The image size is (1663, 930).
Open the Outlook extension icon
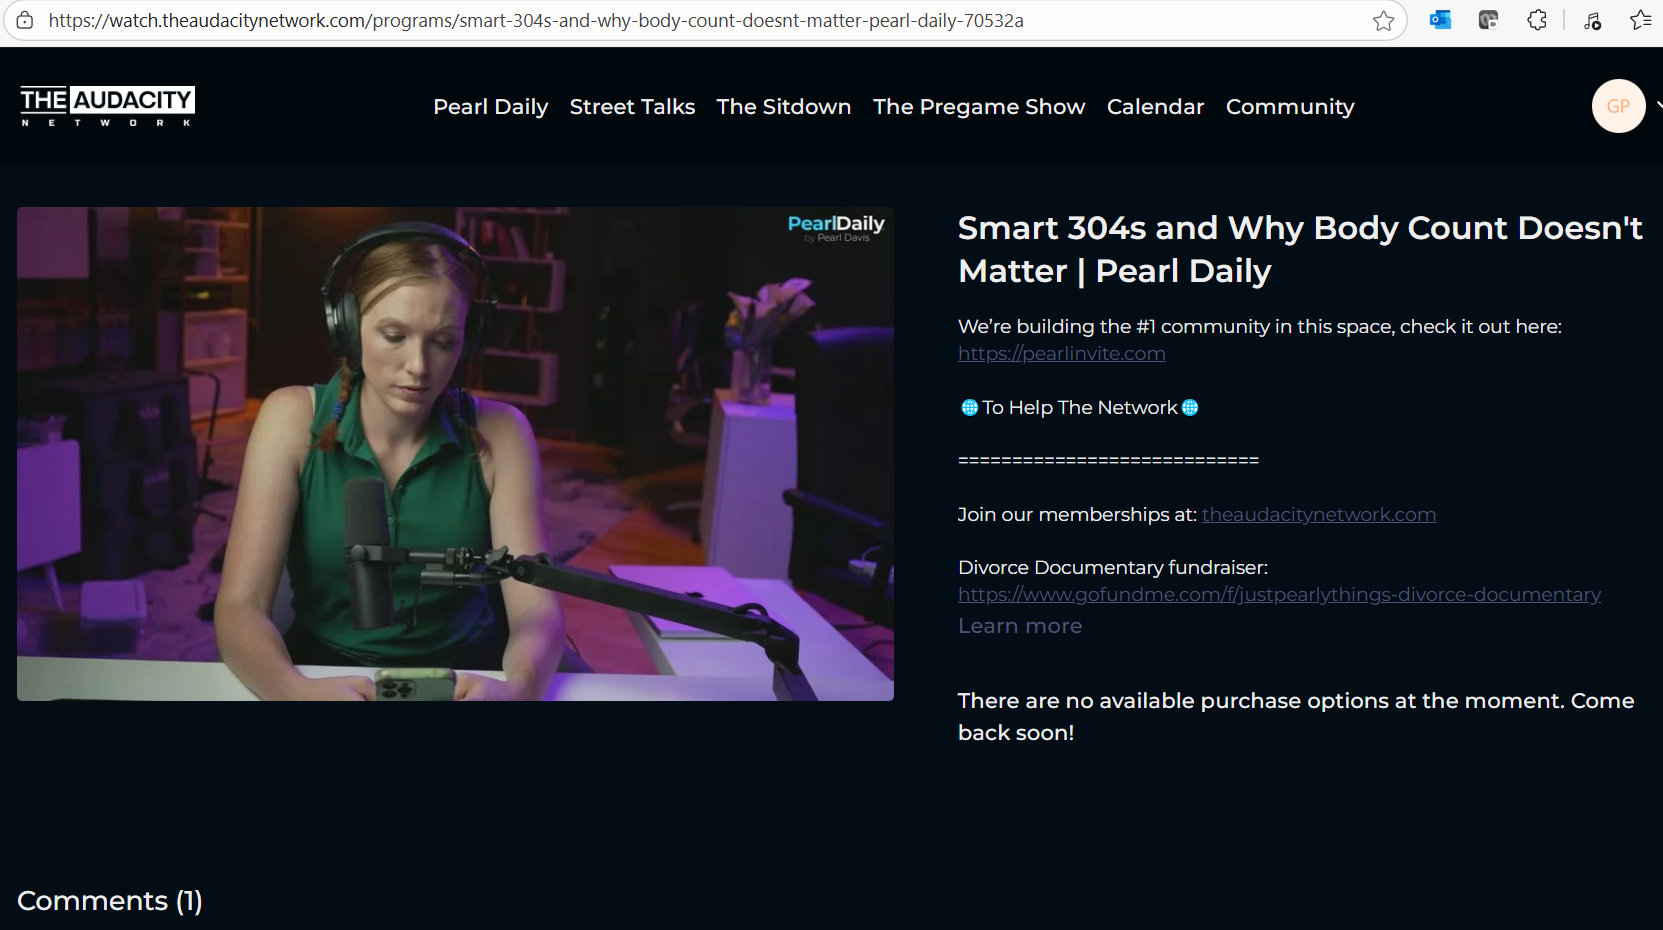click(x=1440, y=20)
